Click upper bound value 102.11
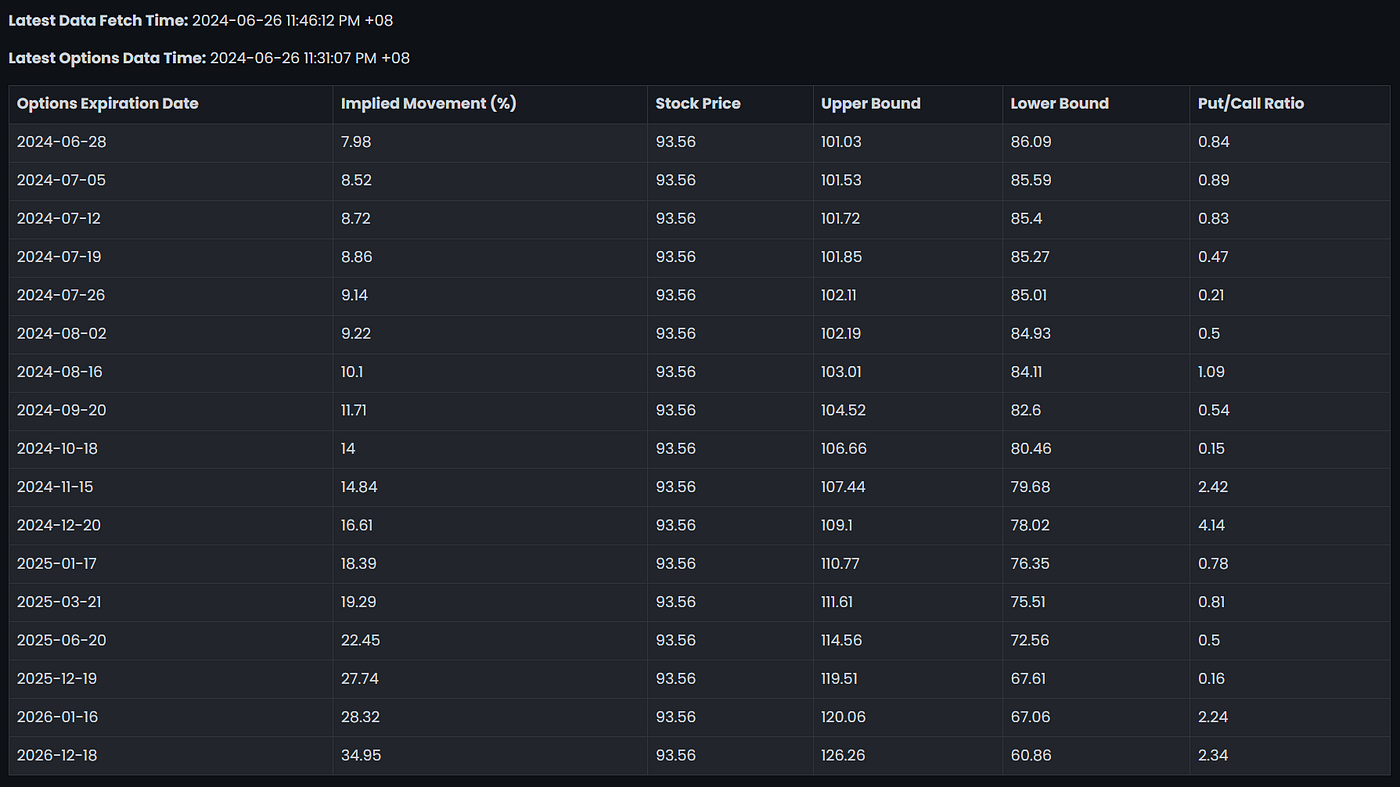Viewport: 1400px width, 787px height. tap(840, 295)
